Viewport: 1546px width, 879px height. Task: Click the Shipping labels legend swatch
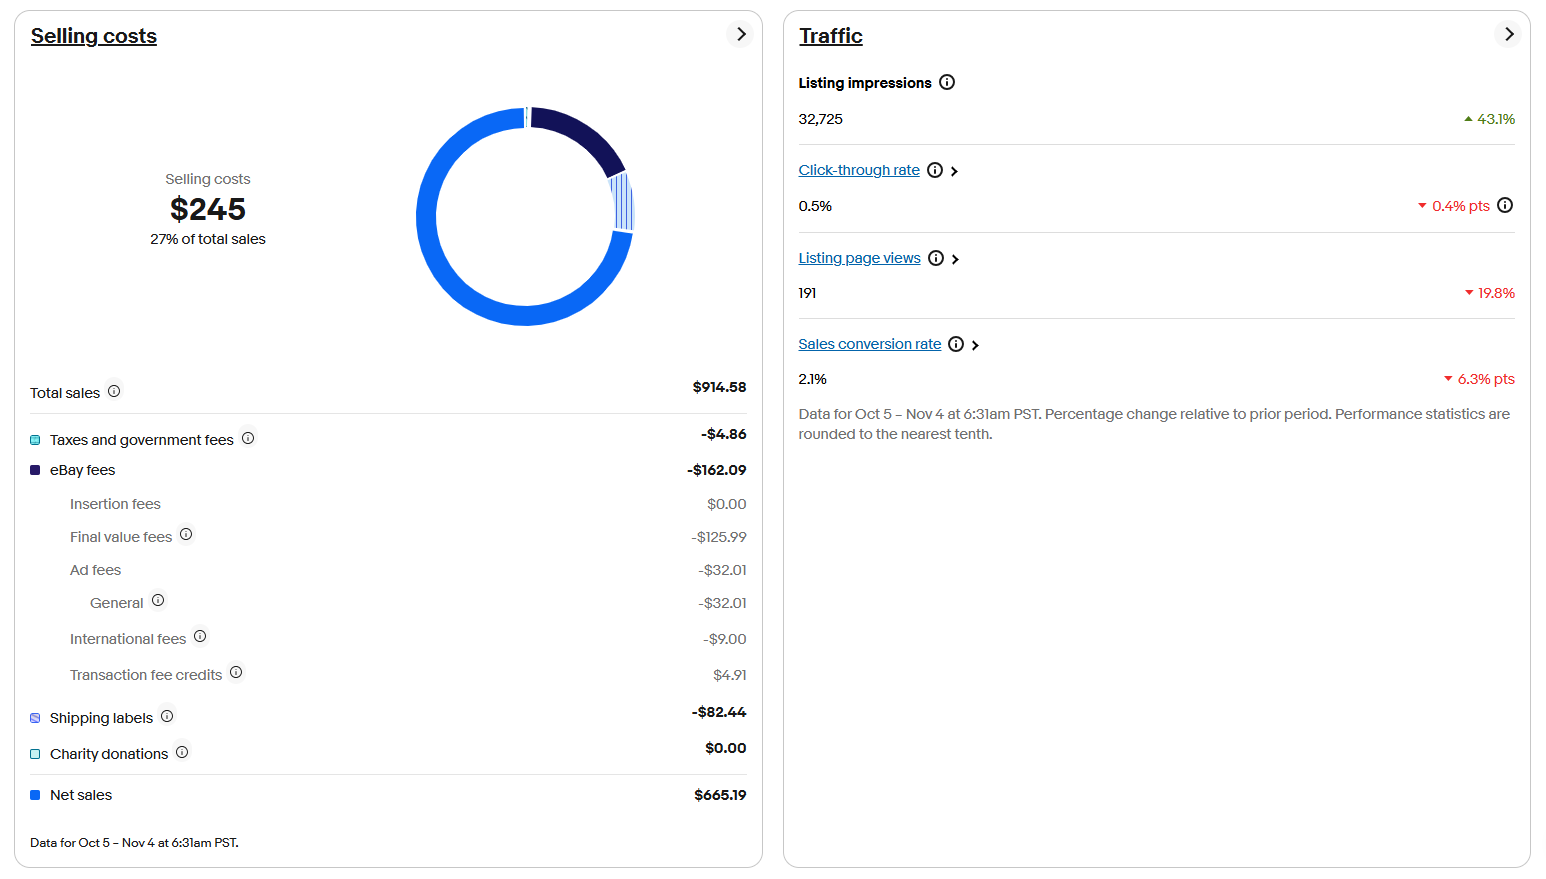coord(35,718)
